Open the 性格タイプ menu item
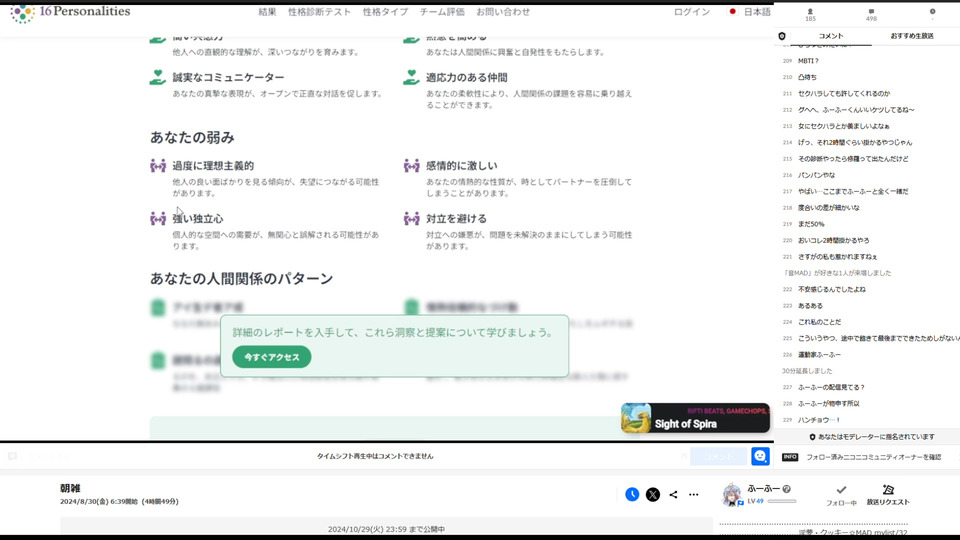960x540 pixels. coord(385,12)
